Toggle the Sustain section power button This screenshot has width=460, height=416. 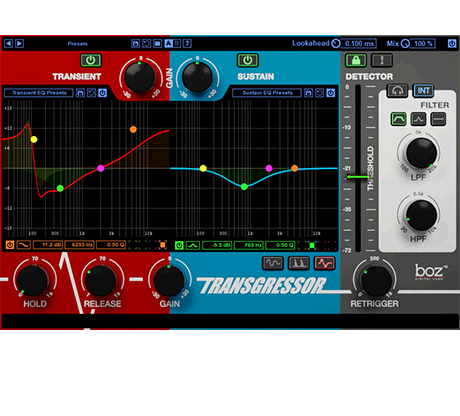[x=247, y=60]
